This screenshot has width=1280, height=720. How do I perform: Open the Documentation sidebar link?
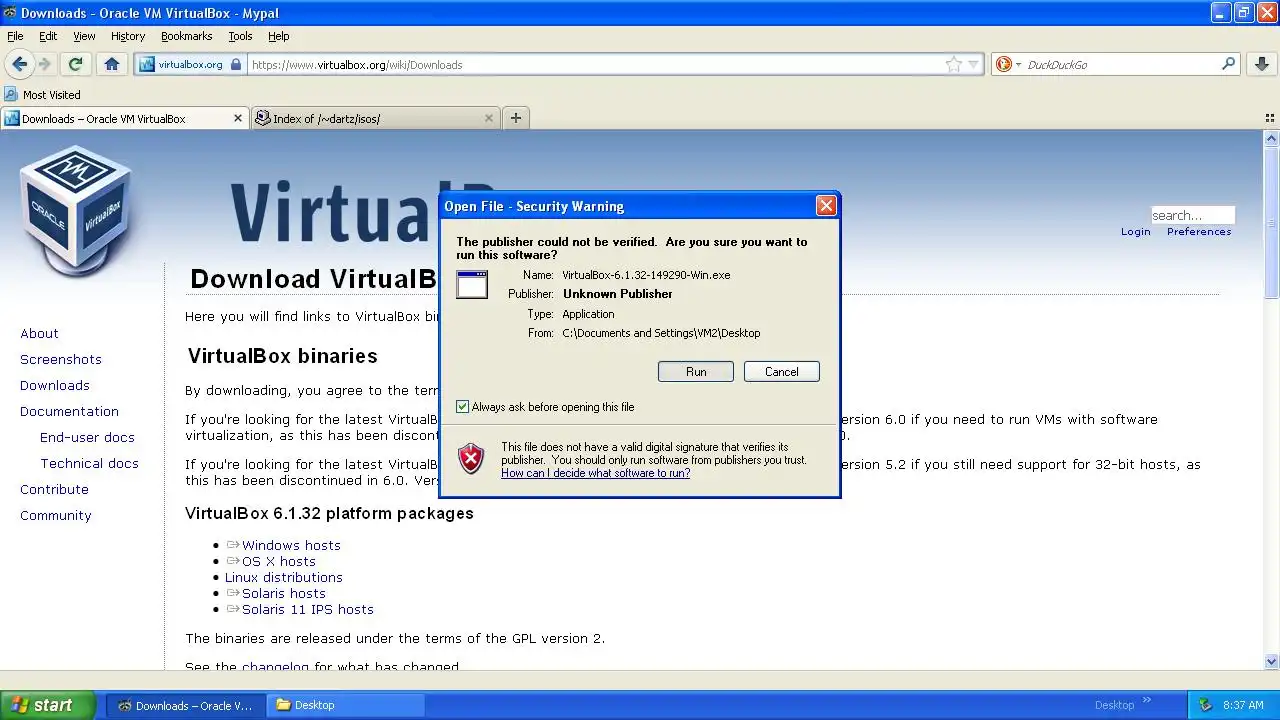point(69,411)
